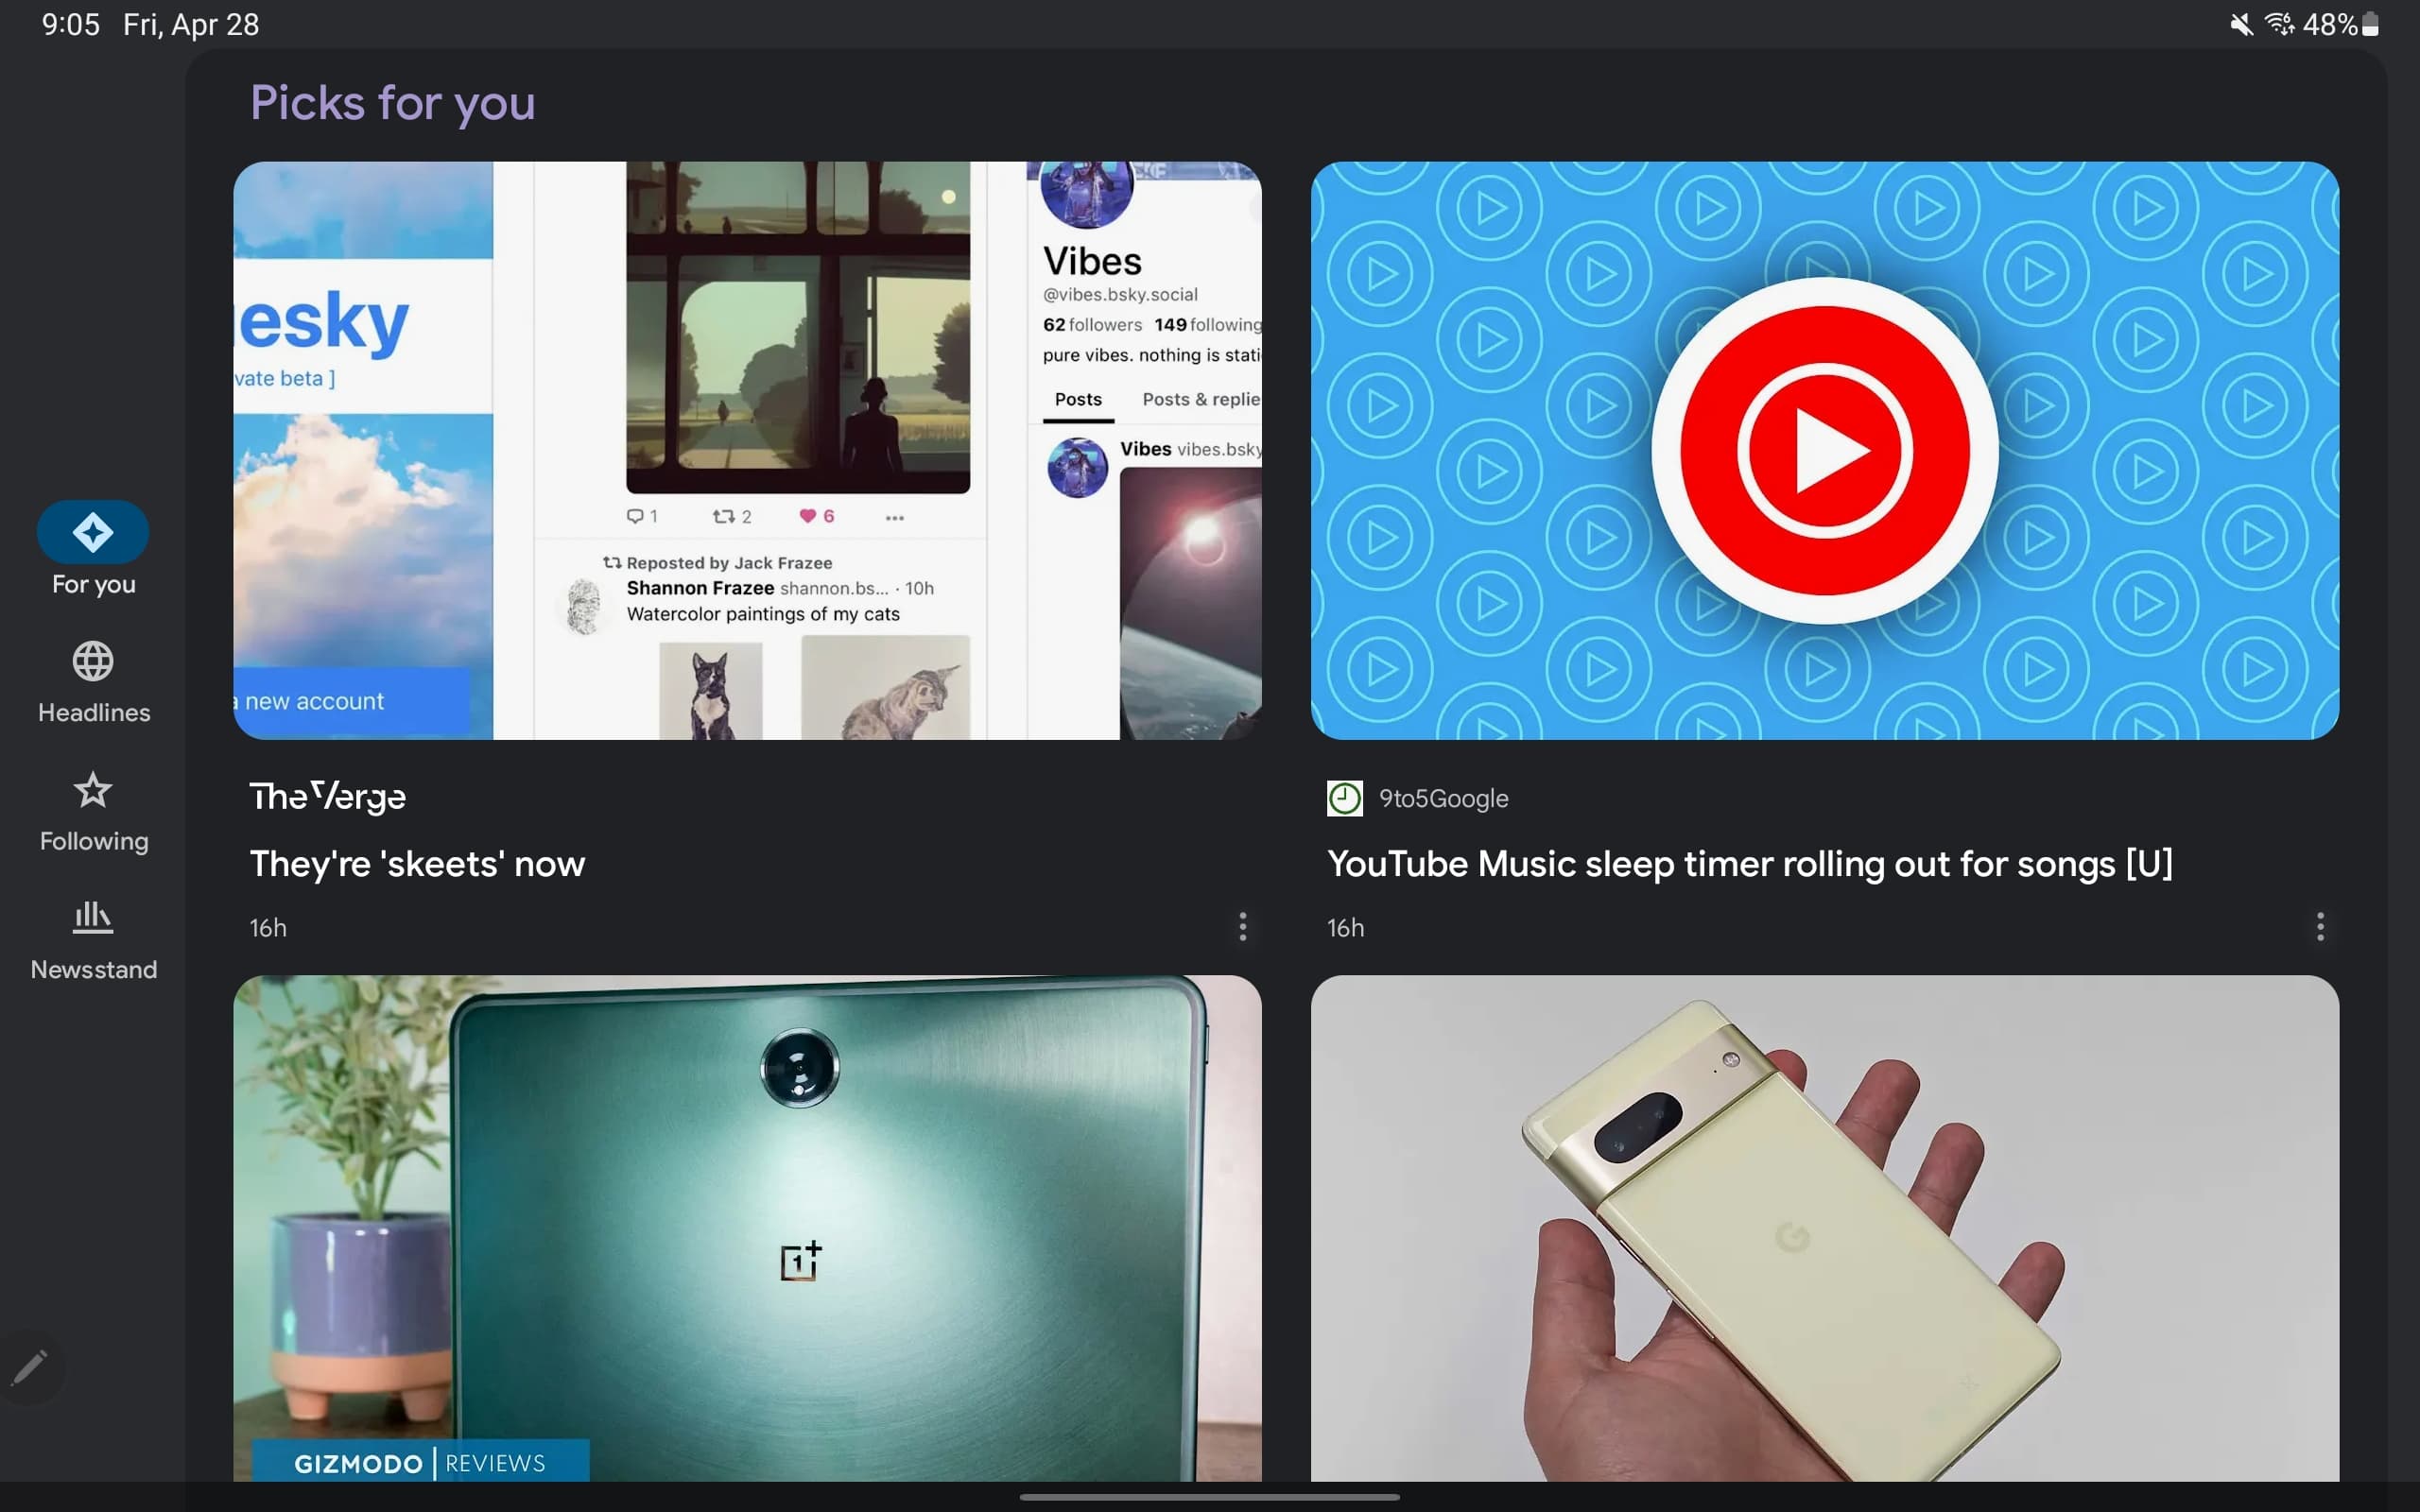Switch to the Newsstand tab label
The width and height of the screenshot is (2420, 1512).
(94, 970)
